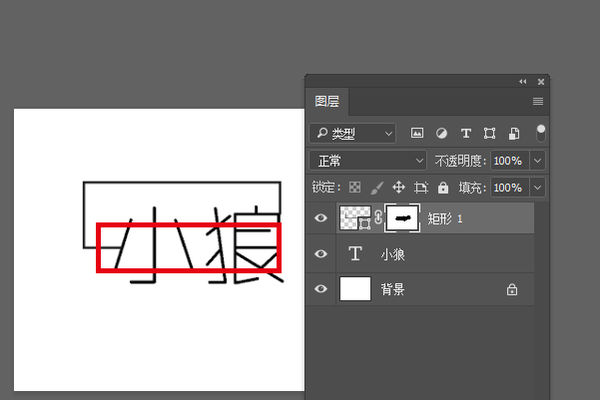Open the Layers panel menu icon
The height and width of the screenshot is (400, 600).
538,101
